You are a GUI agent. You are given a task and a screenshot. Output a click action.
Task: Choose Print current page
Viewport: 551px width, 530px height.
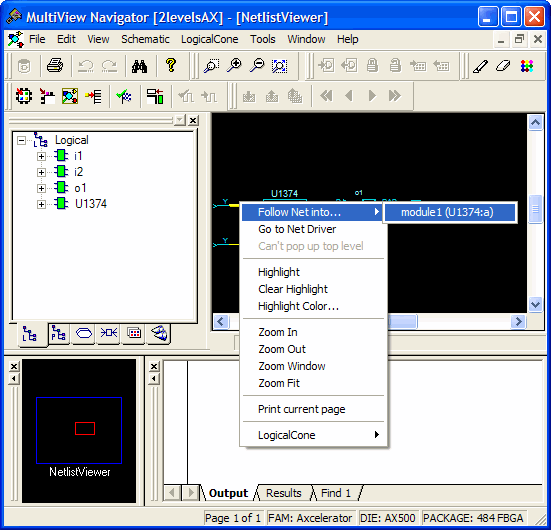click(x=313, y=409)
